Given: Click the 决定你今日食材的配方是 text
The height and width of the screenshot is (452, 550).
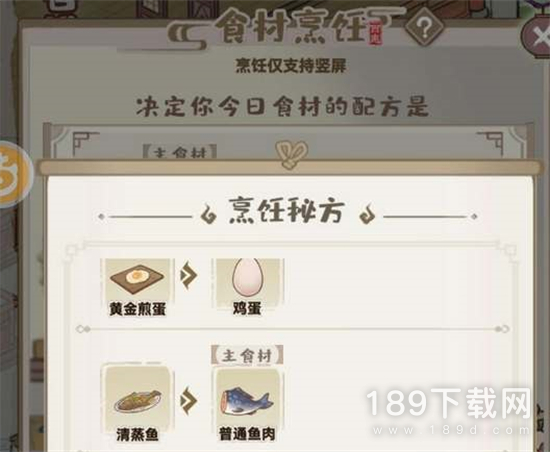Looking at the screenshot, I should click(282, 106).
